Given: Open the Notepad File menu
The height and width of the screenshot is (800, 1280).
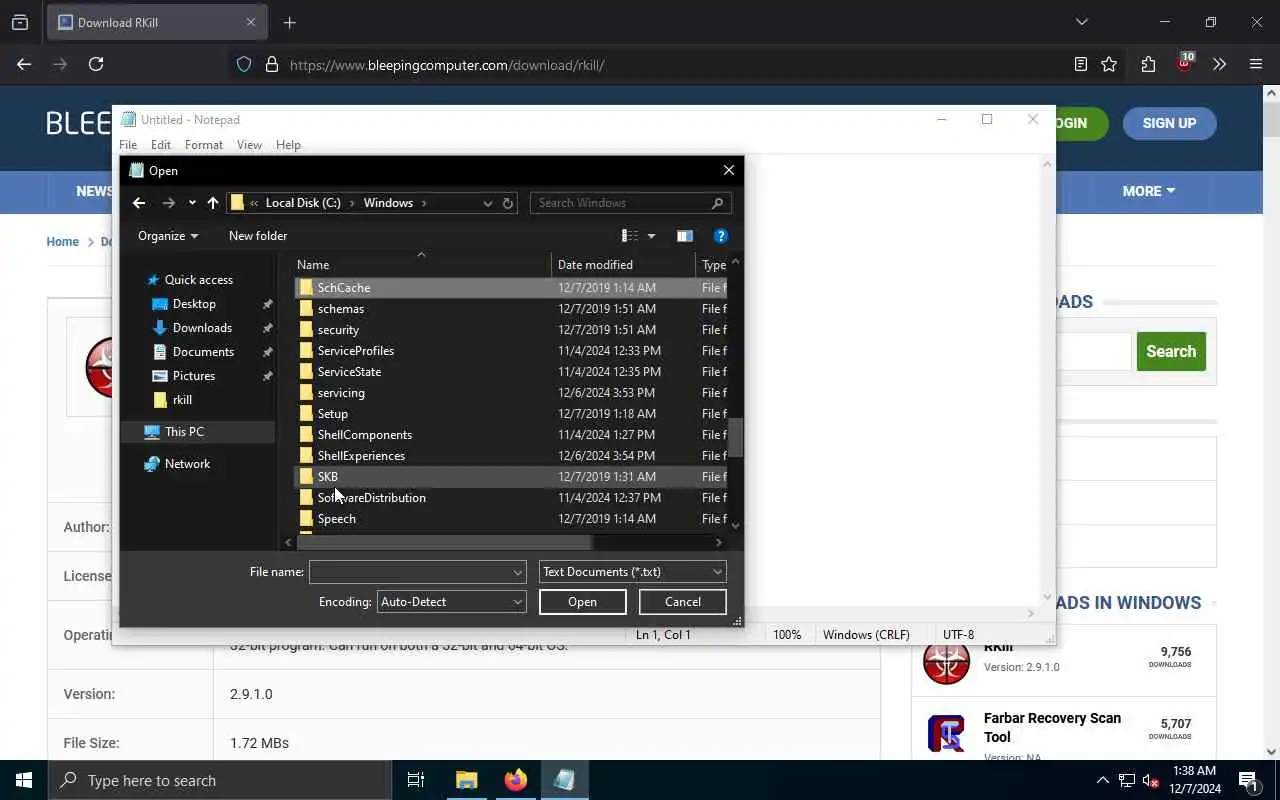Looking at the screenshot, I should point(128,145).
